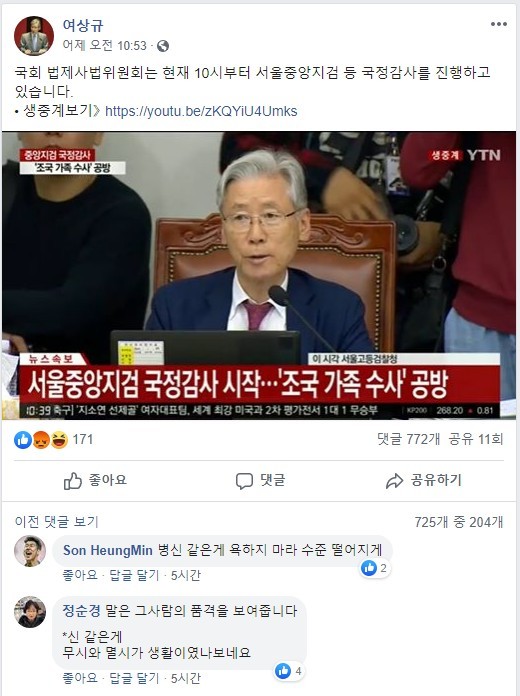Click the angry face reaction icon
Screen dimensions: 520x696
click(x=41, y=439)
